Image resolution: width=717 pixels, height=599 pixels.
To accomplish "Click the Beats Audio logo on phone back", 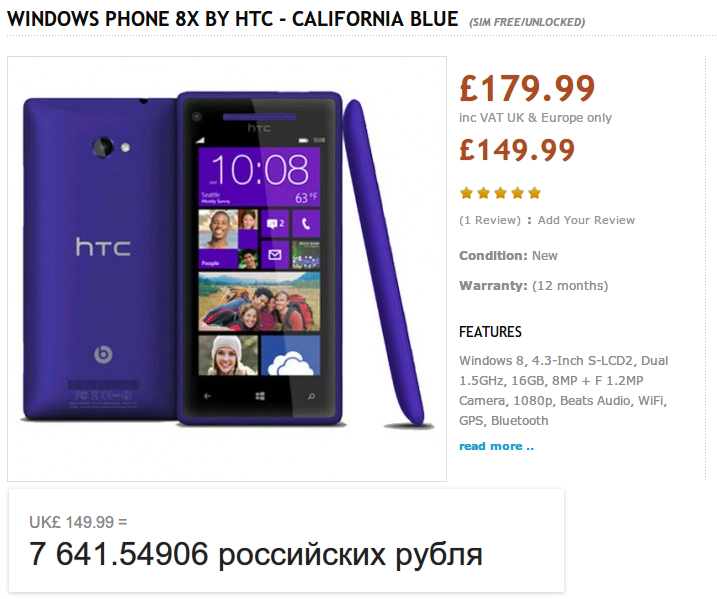I will point(103,354).
